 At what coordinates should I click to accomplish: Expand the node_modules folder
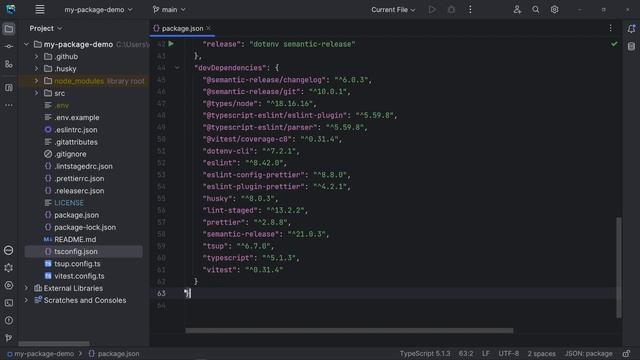click(36, 81)
